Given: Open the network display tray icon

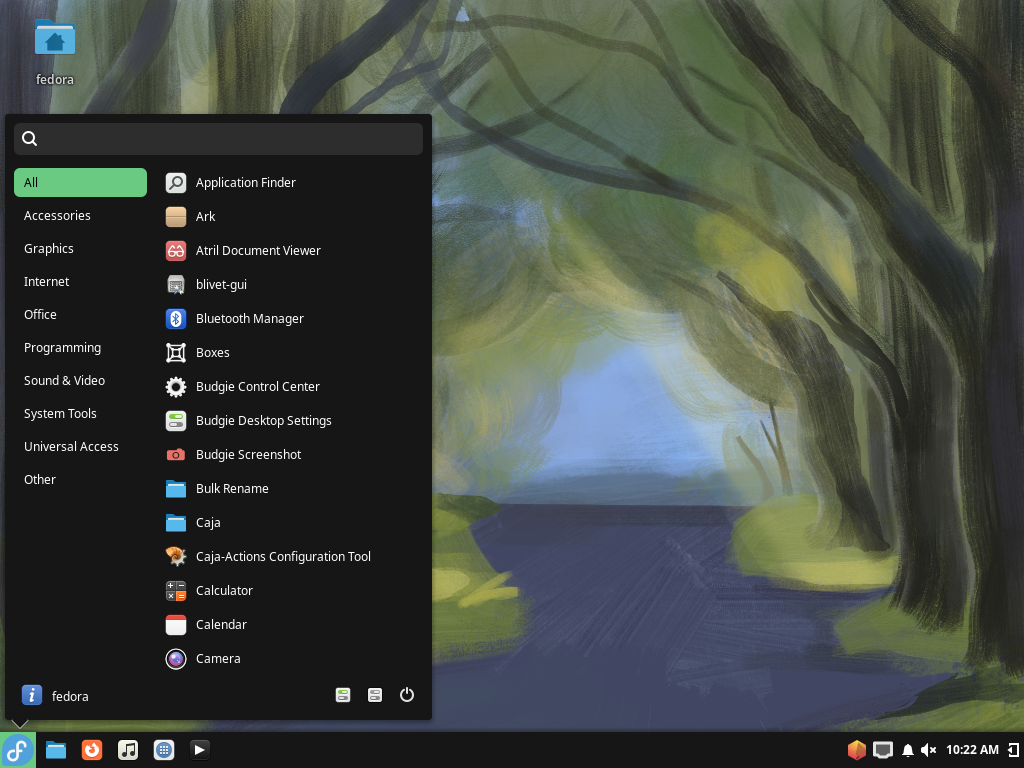Looking at the screenshot, I should pos(883,750).
